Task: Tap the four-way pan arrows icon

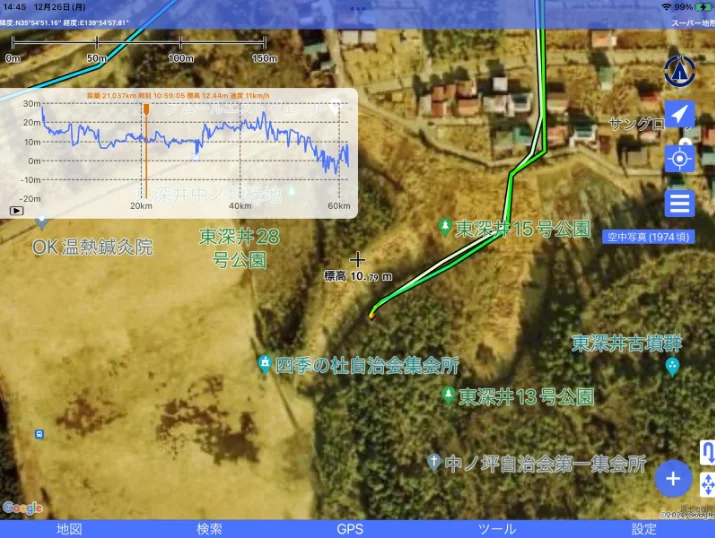Action: [x=707, y=486]
